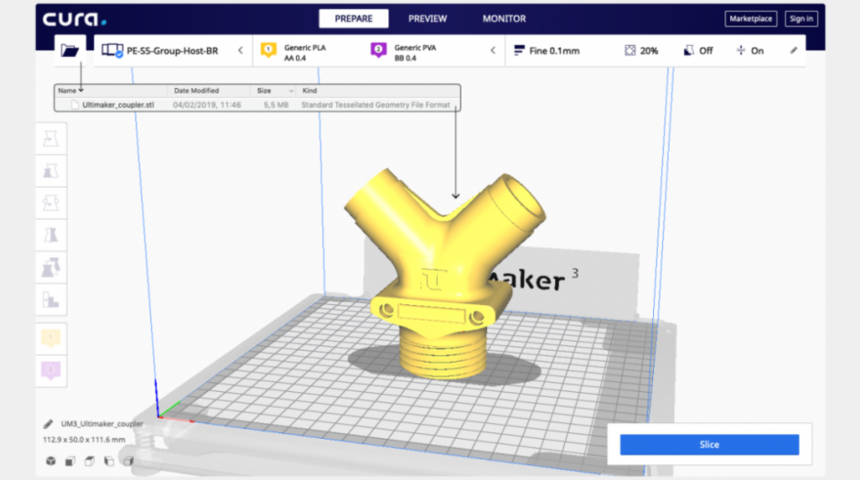860x480 pixels.
Task: Open file with the folder icon
Action: tap(70, 50)
